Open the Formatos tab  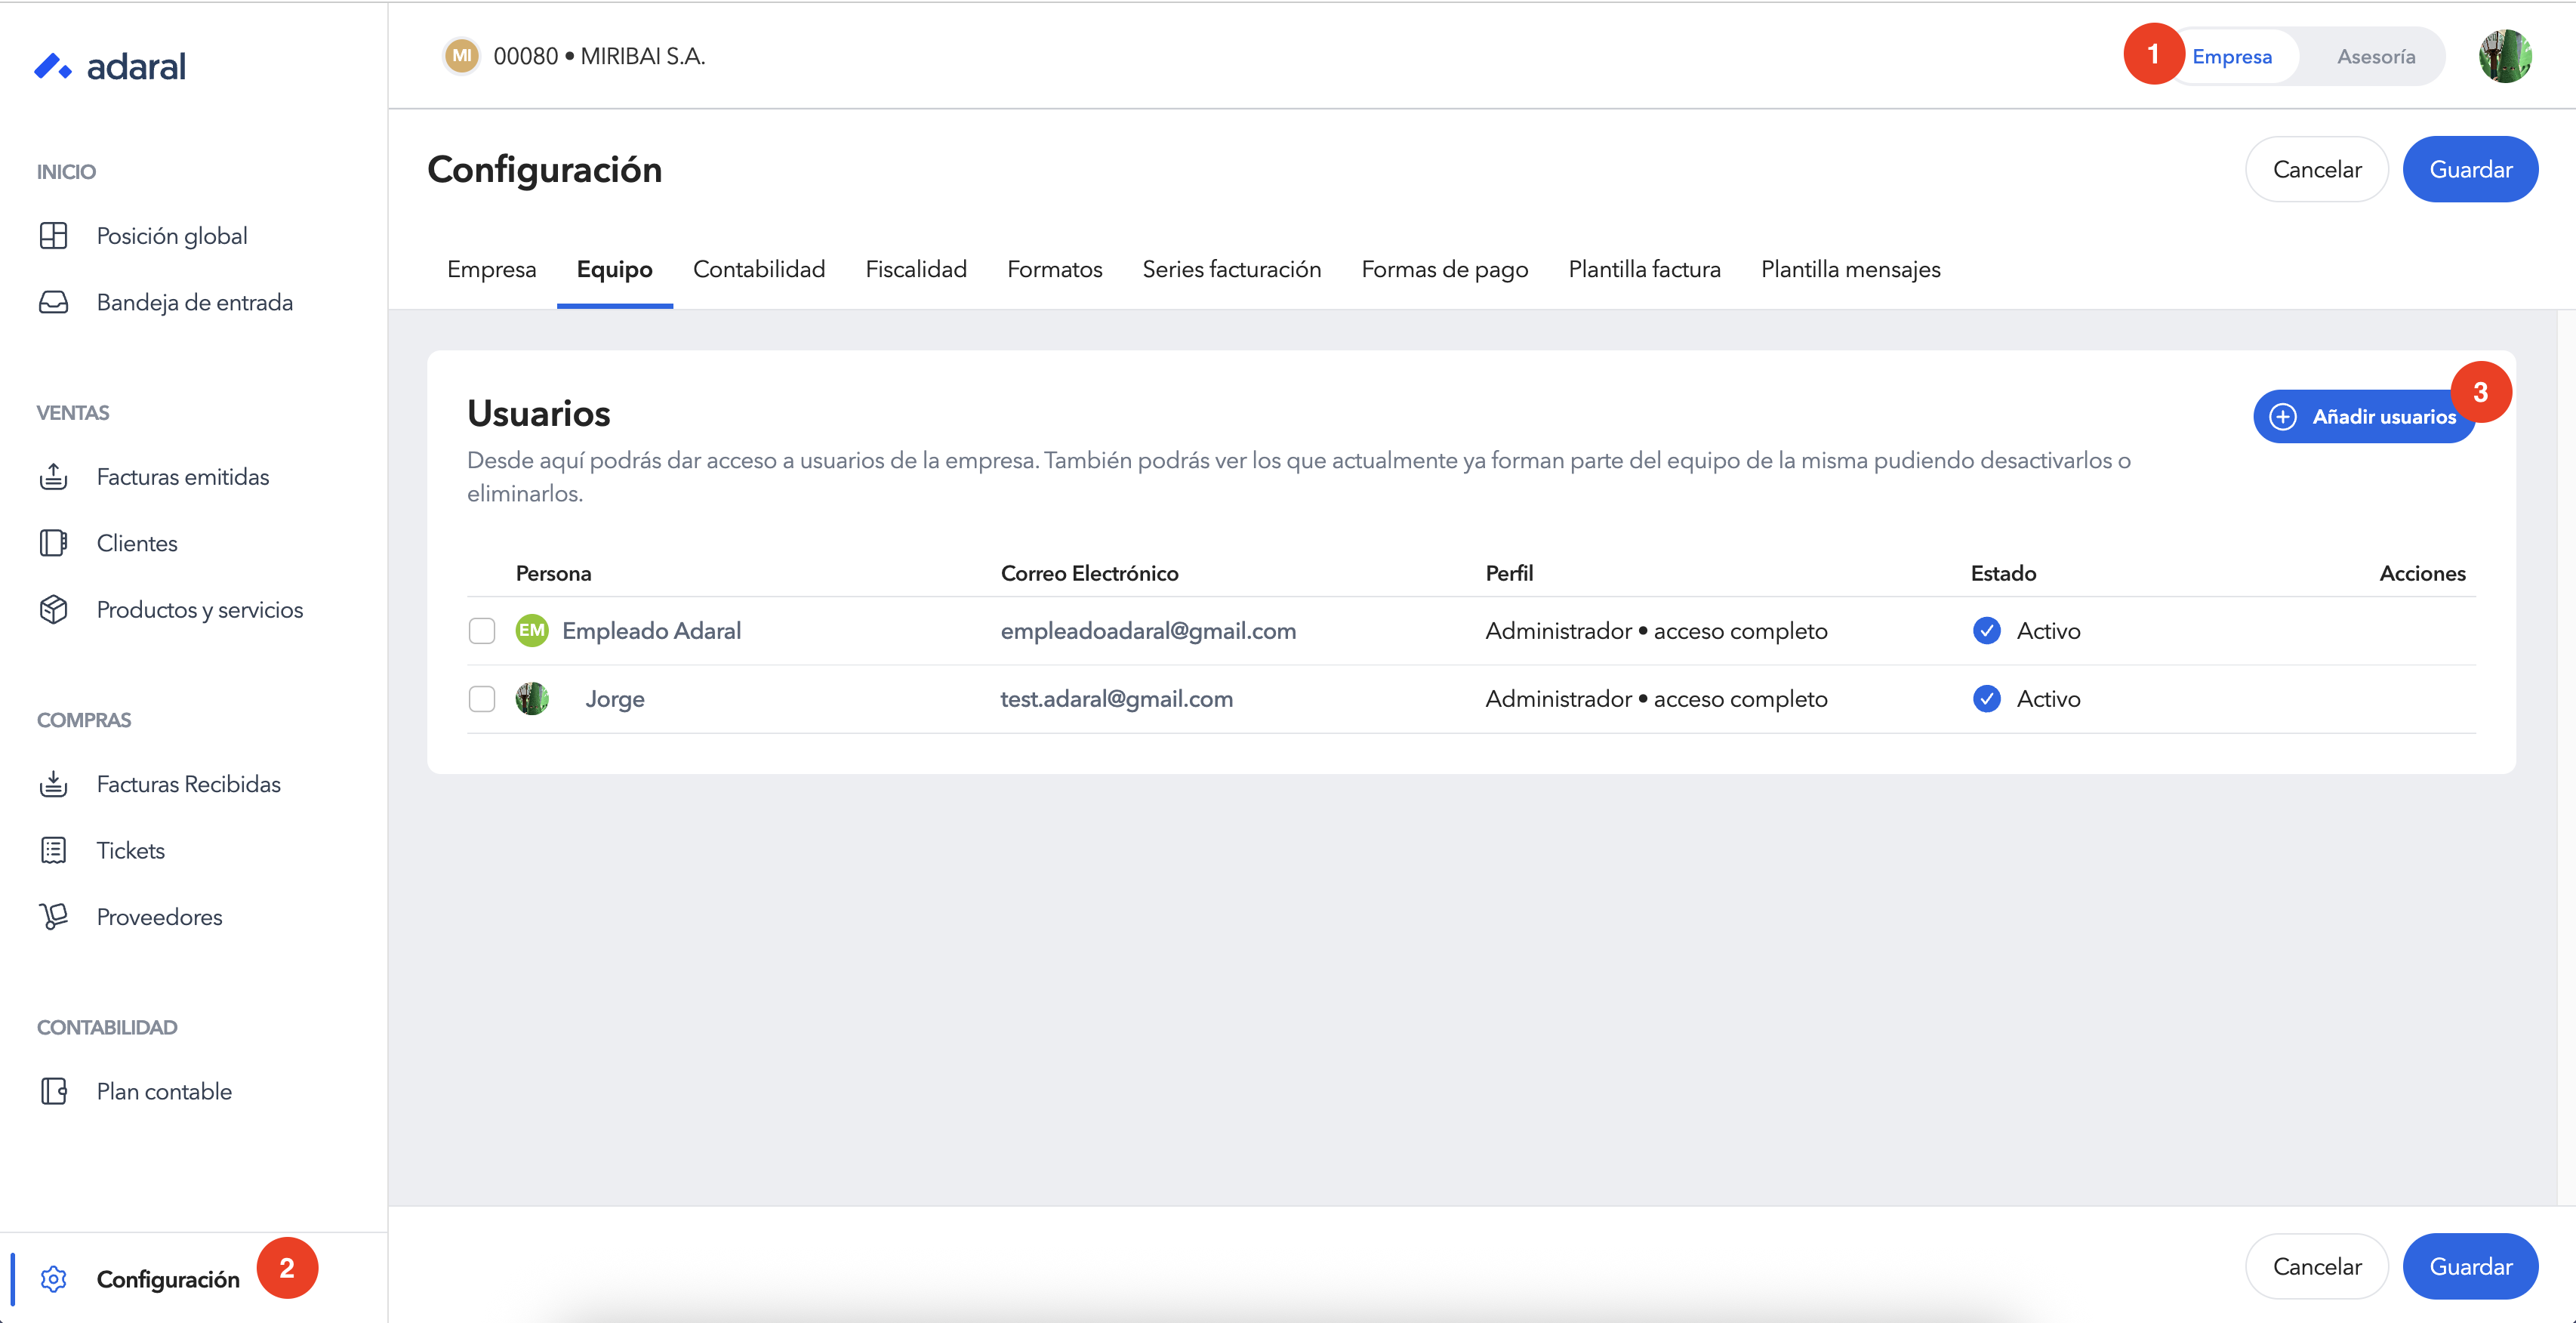coord(1054,269)
